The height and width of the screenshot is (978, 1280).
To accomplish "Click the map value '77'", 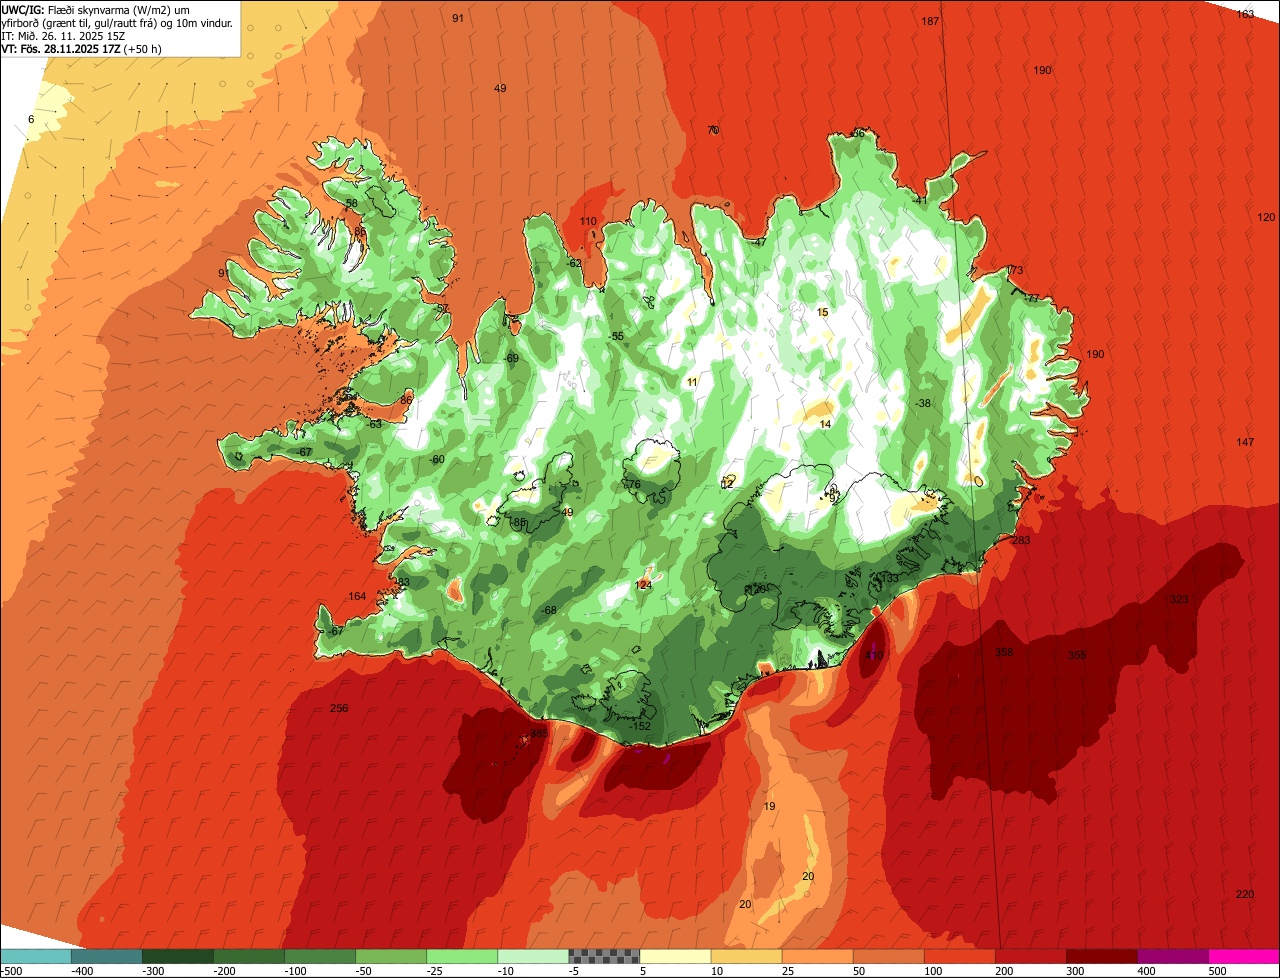I will (1033, 298).
